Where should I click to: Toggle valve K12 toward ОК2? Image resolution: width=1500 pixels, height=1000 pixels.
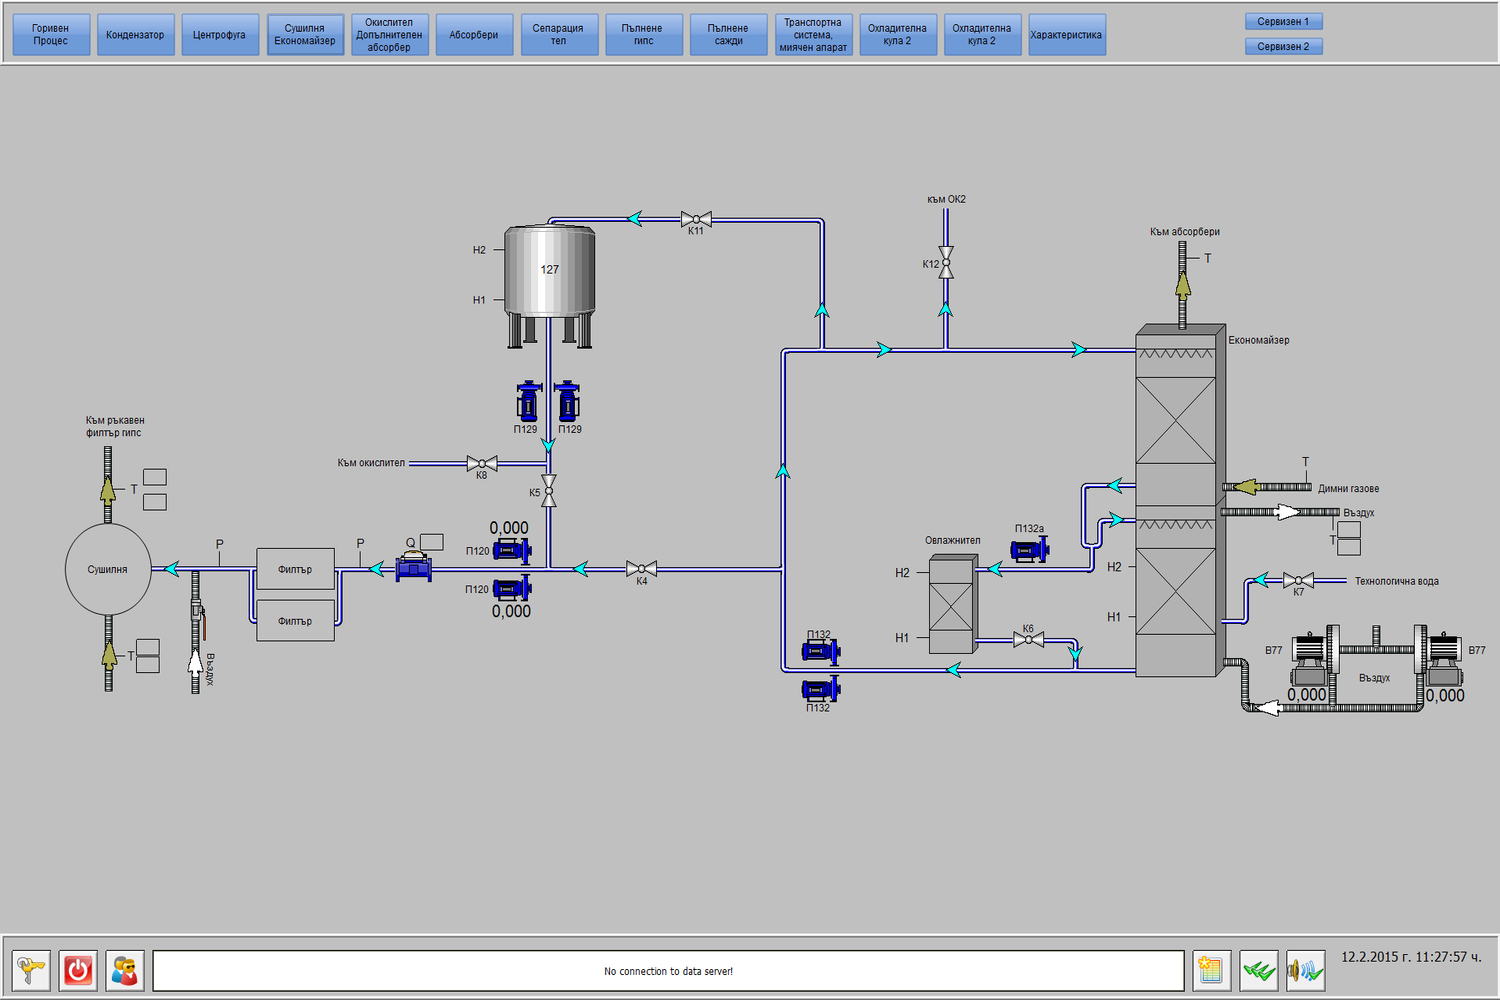946,262
